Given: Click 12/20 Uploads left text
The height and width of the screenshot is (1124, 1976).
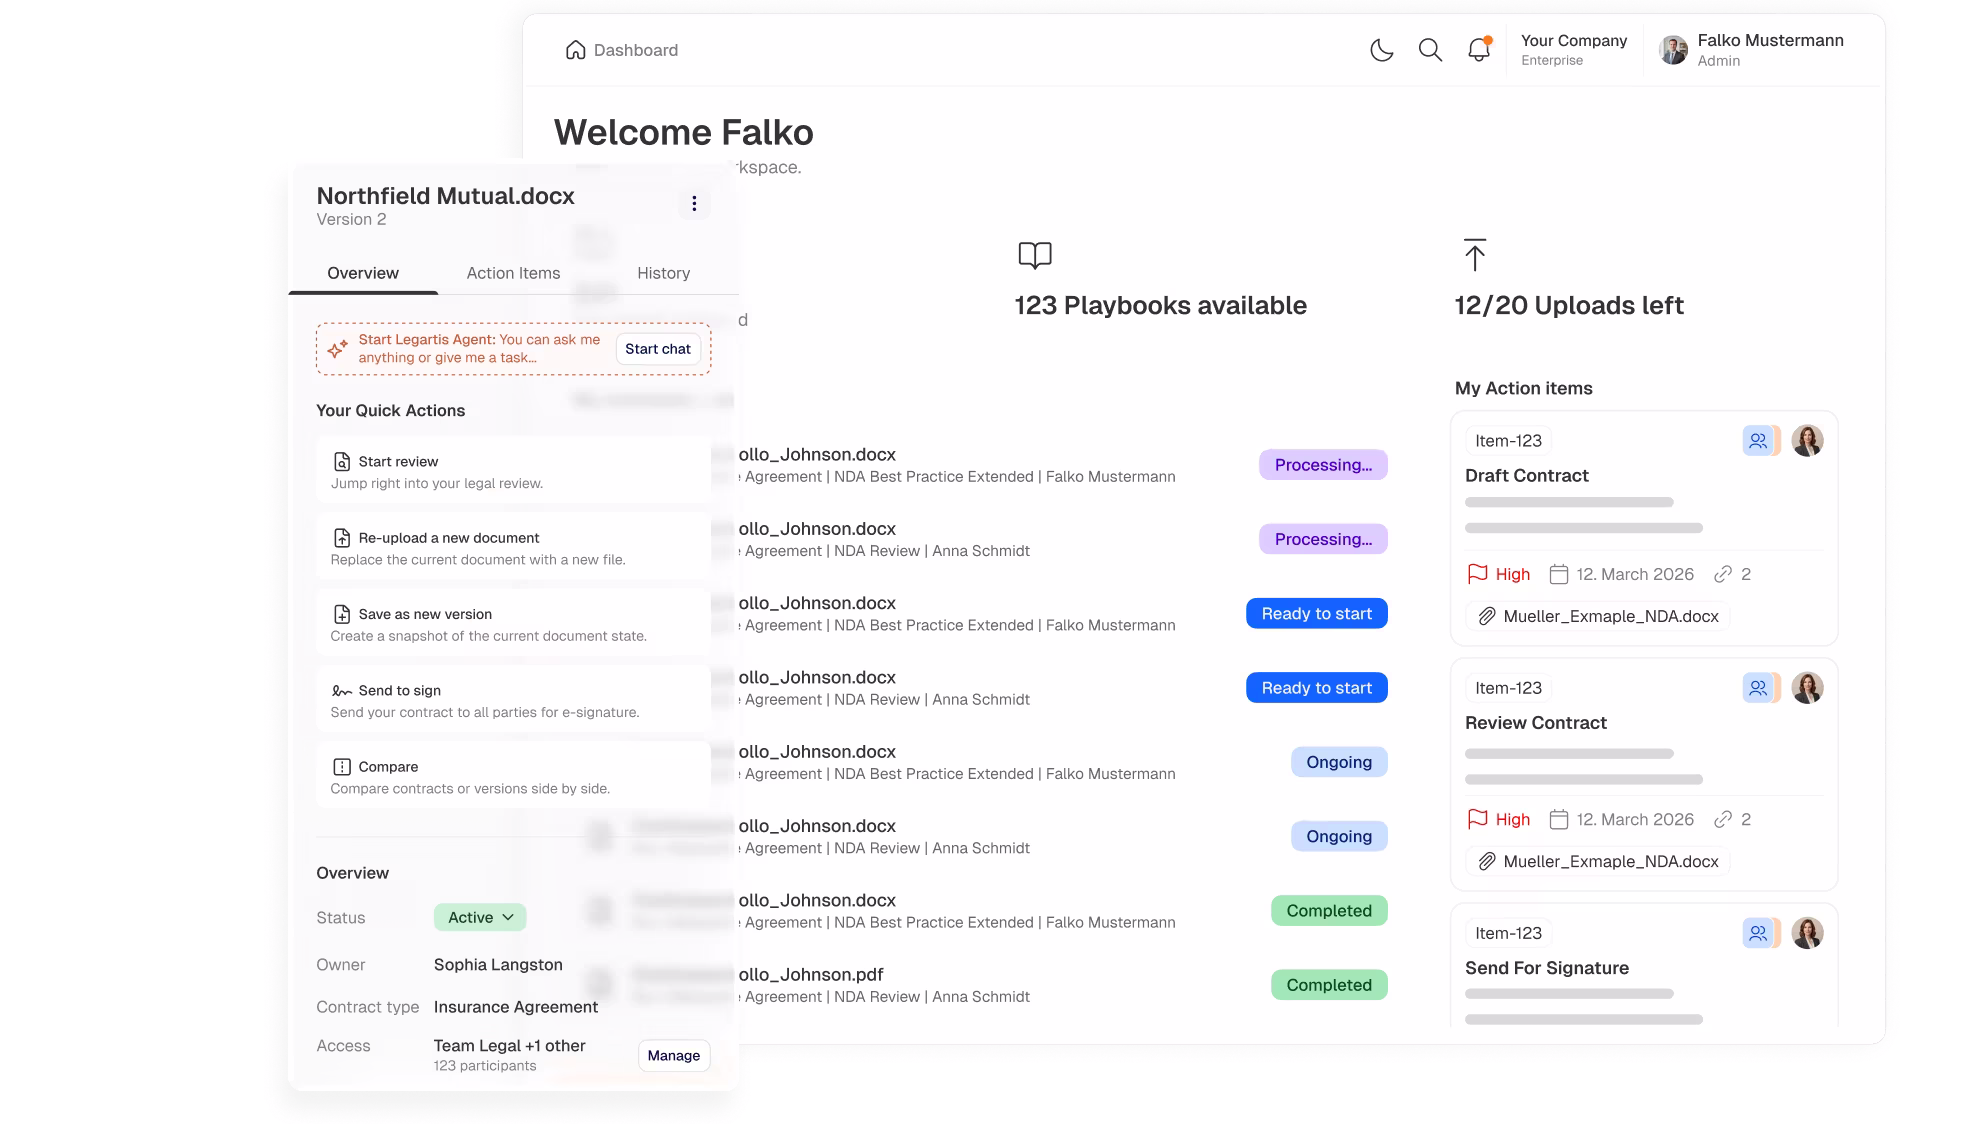Looking at the screenshot, I should pyautogui.click(x=1569, y=306).
